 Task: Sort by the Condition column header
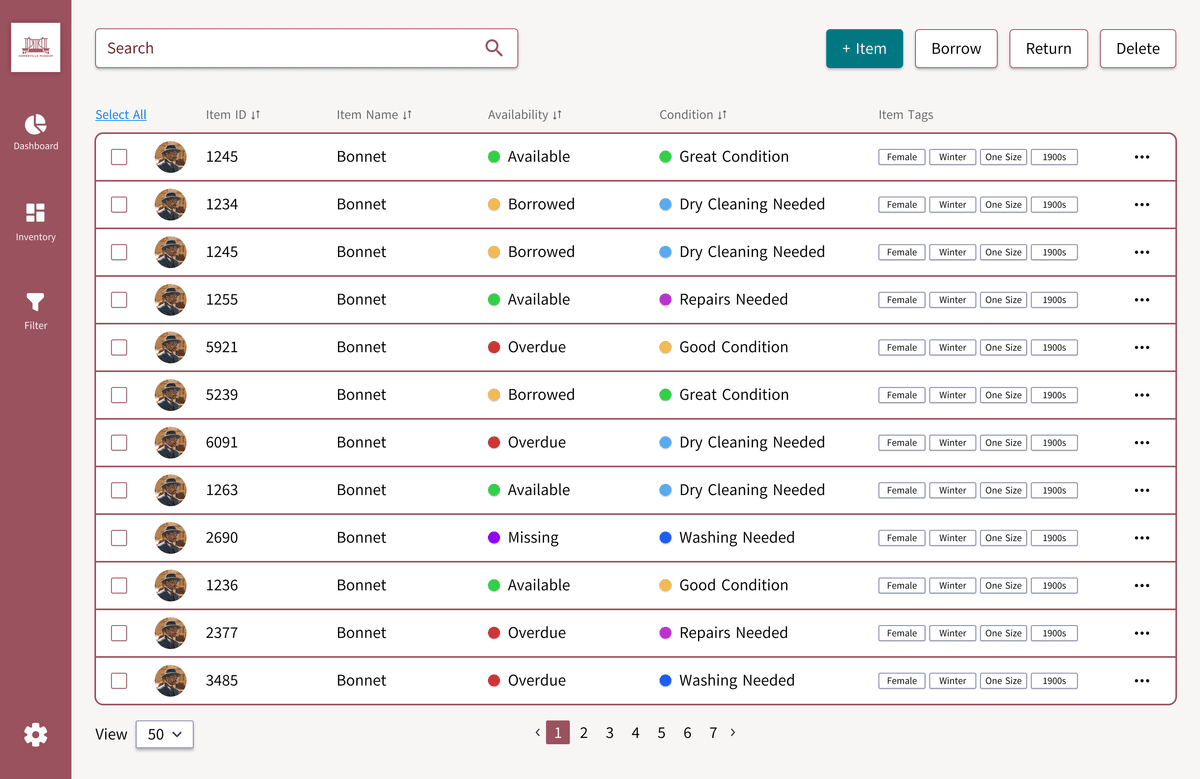[x=692, y=115]
